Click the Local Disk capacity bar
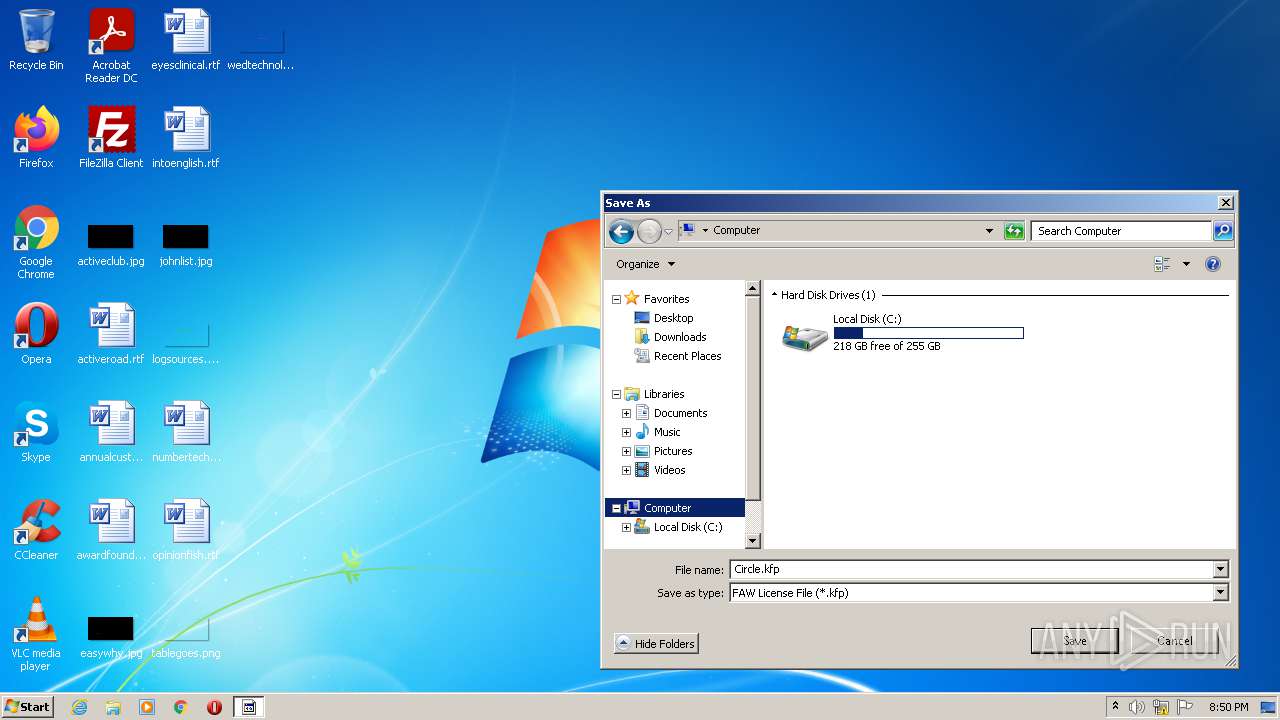The image size is (1280, 720). point(928,333)
